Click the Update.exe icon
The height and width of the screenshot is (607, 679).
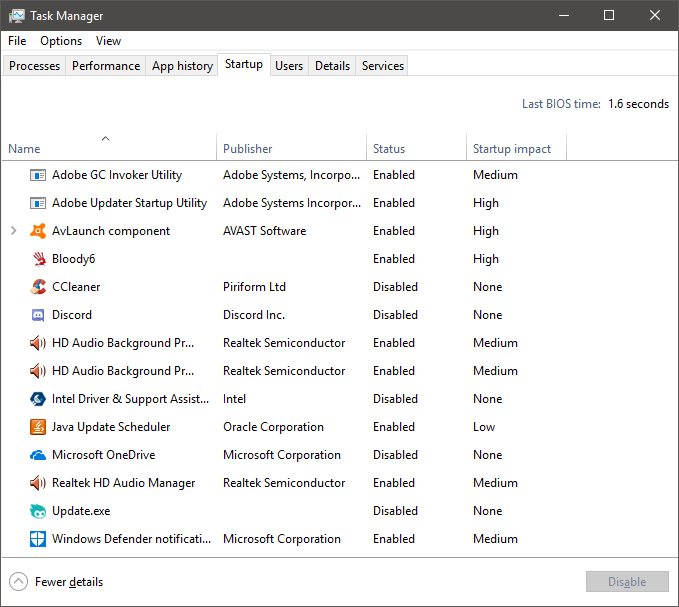click(38, 511)
